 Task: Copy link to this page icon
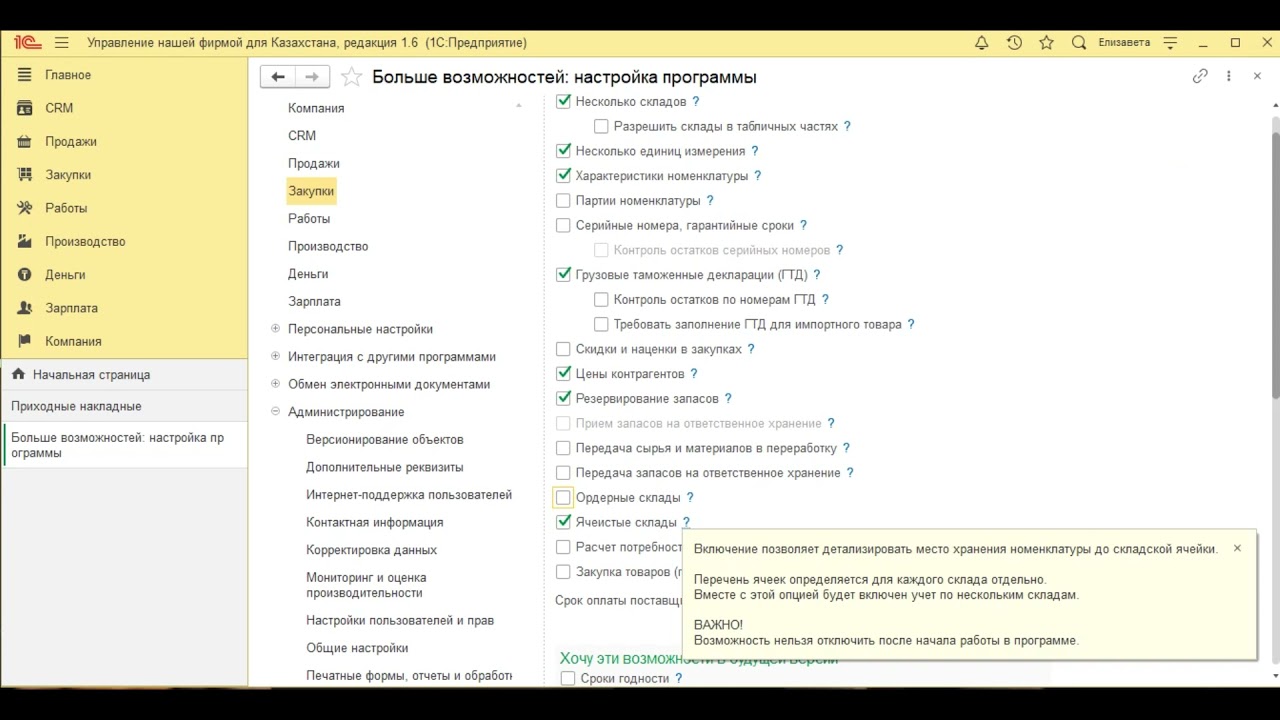coord(1200,76)
